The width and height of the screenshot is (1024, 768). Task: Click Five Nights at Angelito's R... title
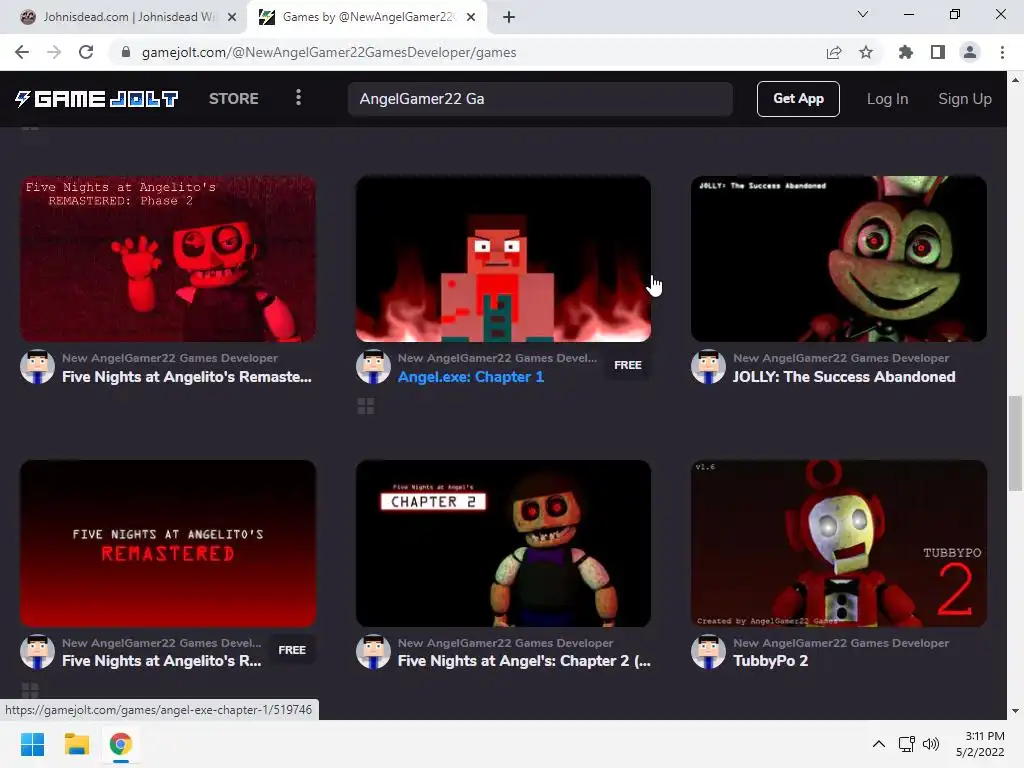(162, 661)
